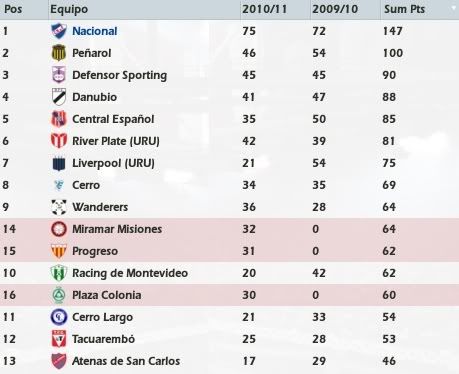Viewport: 459px width, 374px height.
Task: Select the Liverpool (URU) dark blue badge
Action: point(59,163)
